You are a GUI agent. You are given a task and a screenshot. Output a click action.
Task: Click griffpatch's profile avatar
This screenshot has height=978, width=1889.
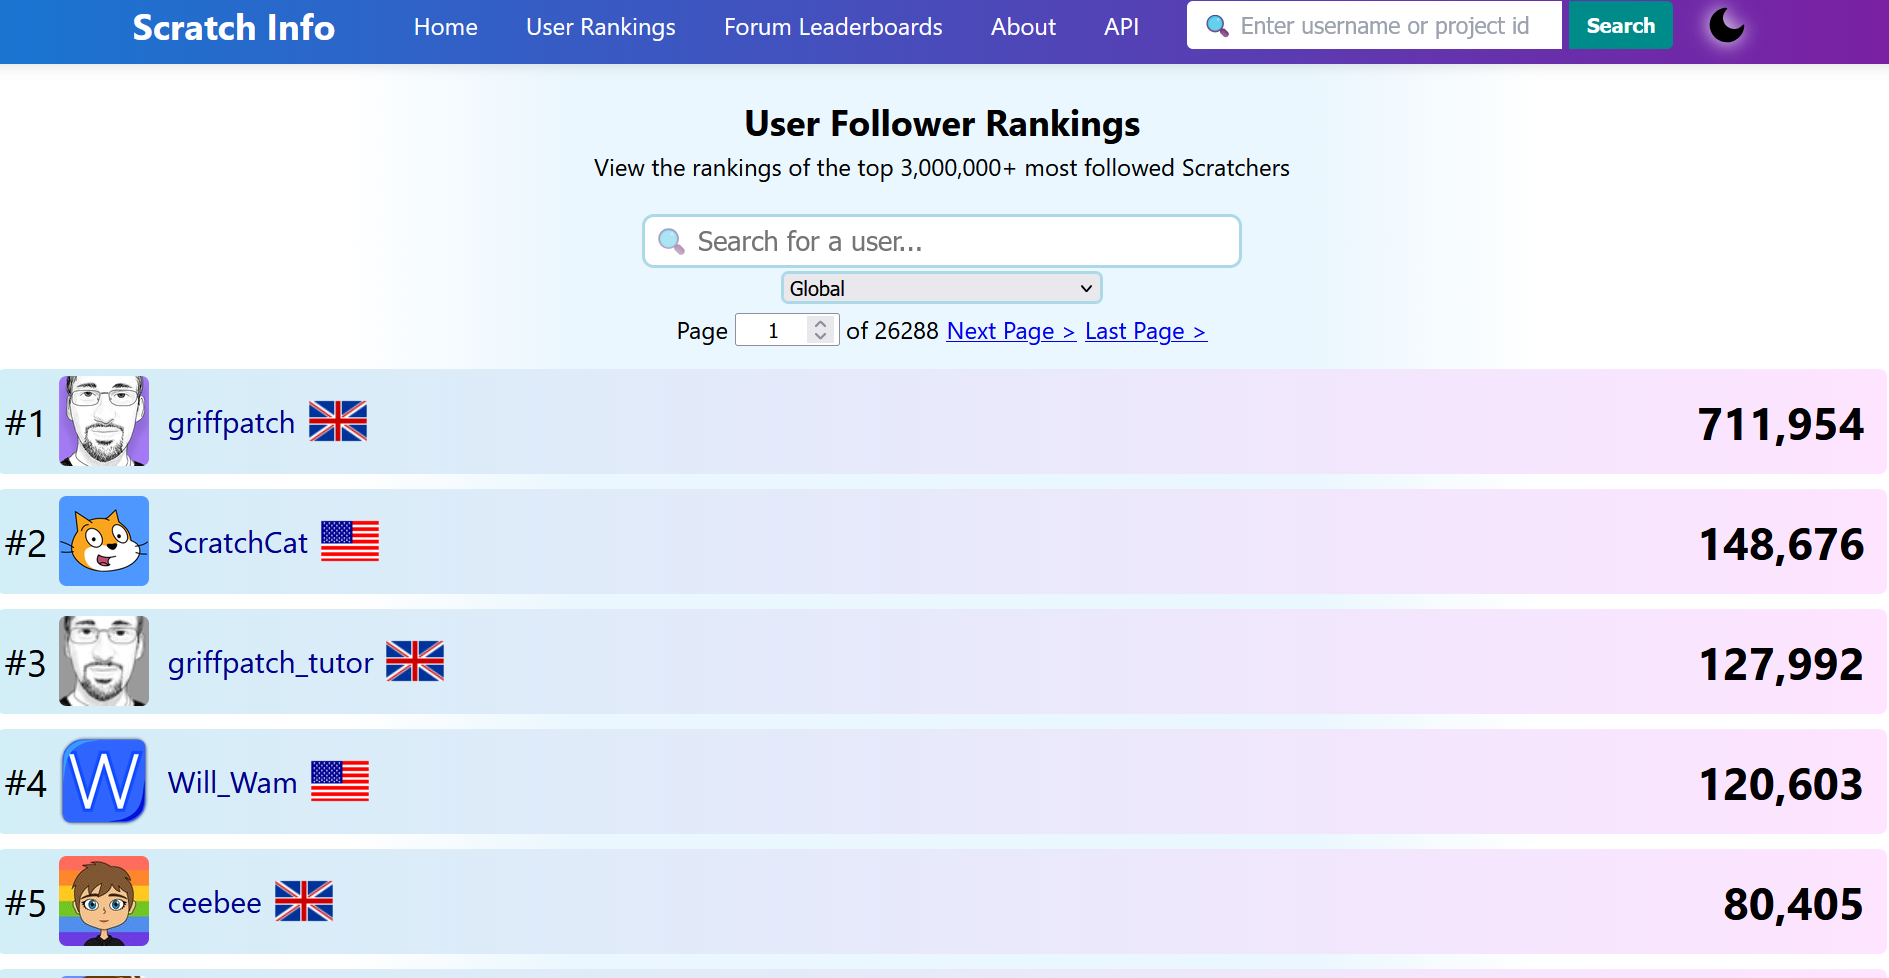(x=104, y=421)
